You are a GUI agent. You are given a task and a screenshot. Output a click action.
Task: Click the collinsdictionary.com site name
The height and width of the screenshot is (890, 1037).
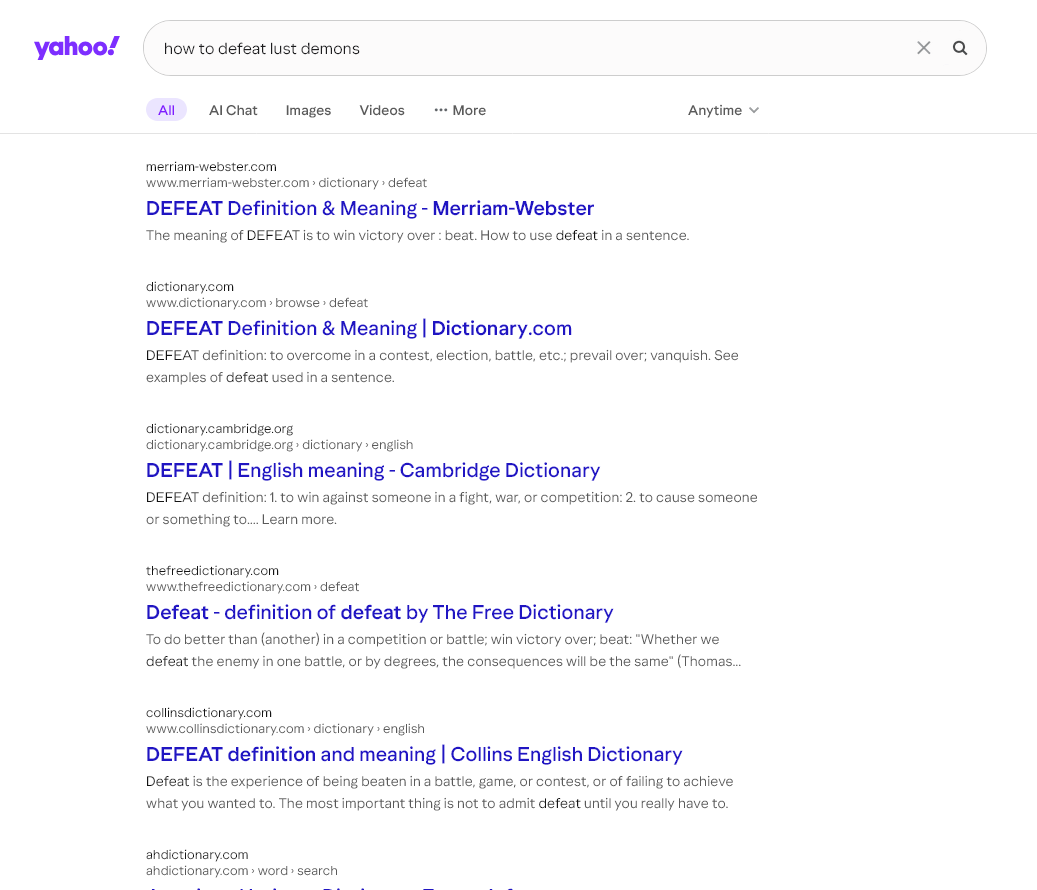coord(209,713)
